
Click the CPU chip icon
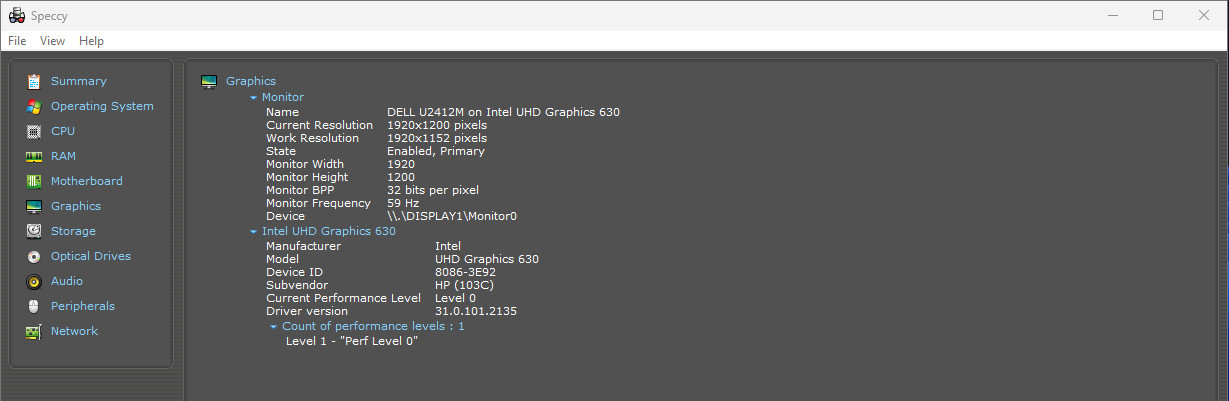34,131
